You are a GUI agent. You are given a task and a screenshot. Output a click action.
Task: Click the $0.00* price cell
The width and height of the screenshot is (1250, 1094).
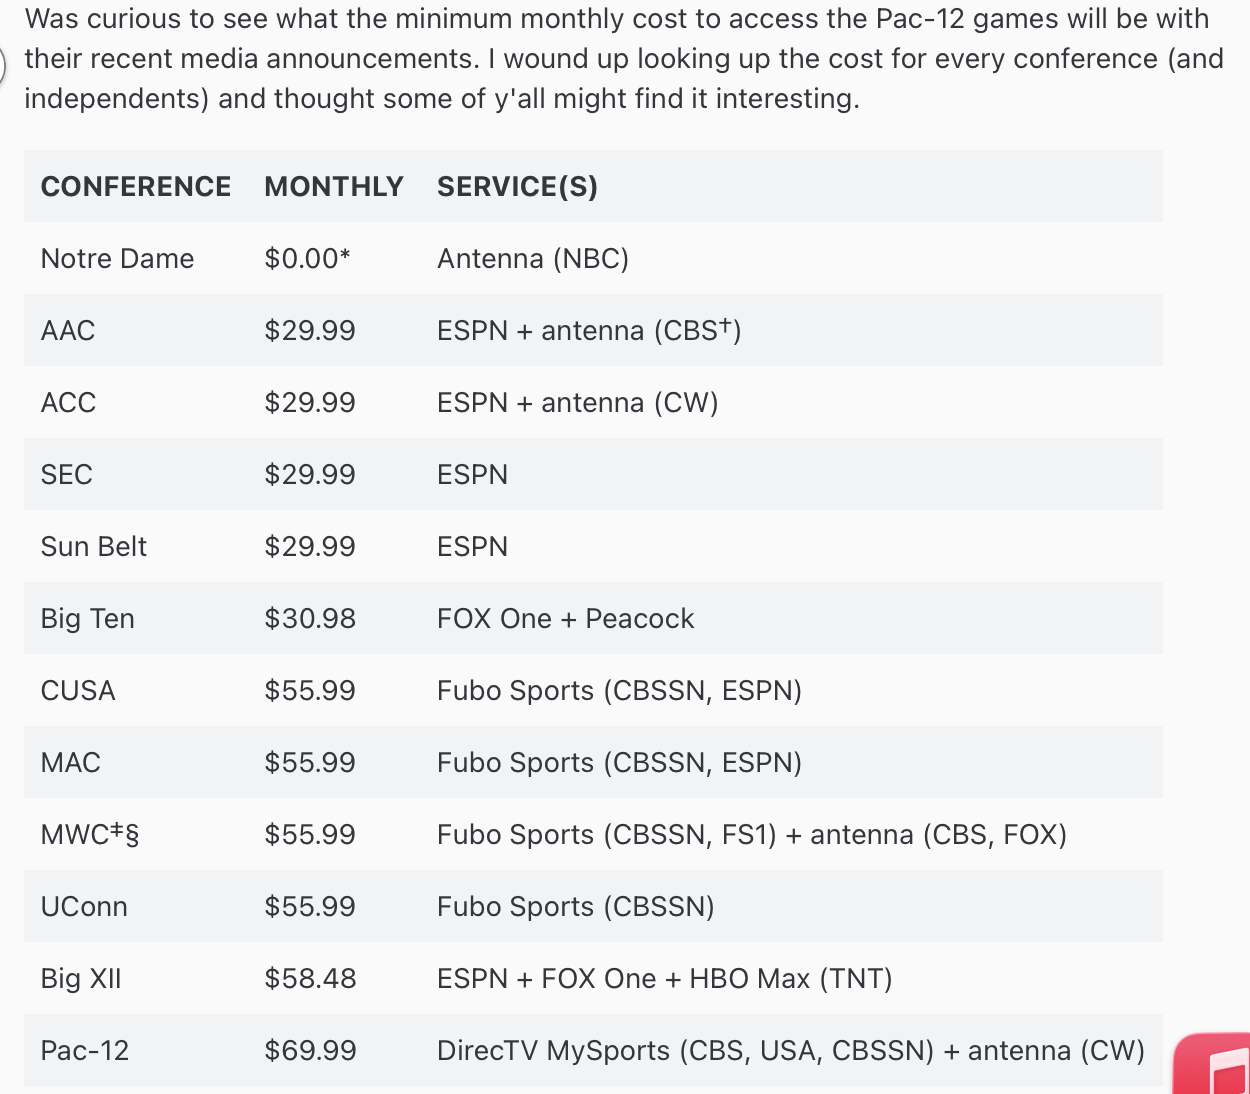click(x=307, y=259)
